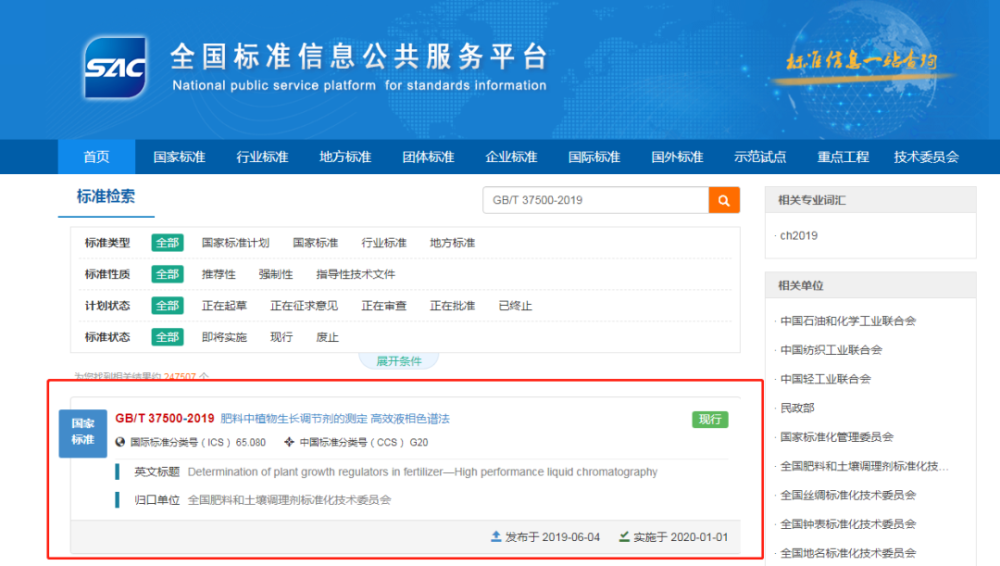Click the 发布于 2019-06-04 date text
This screenshot has width=1000, height=566.
point(552,537)
